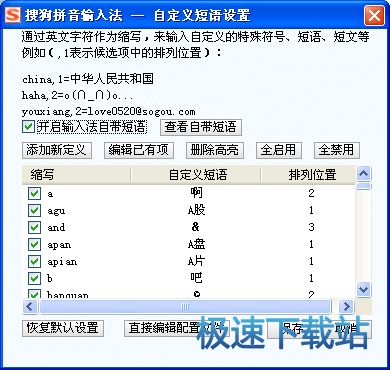This screenshot has height=370, width=390.
Task: Toggle the checkbox for row "banquan"
Action: tap(34, 294)
